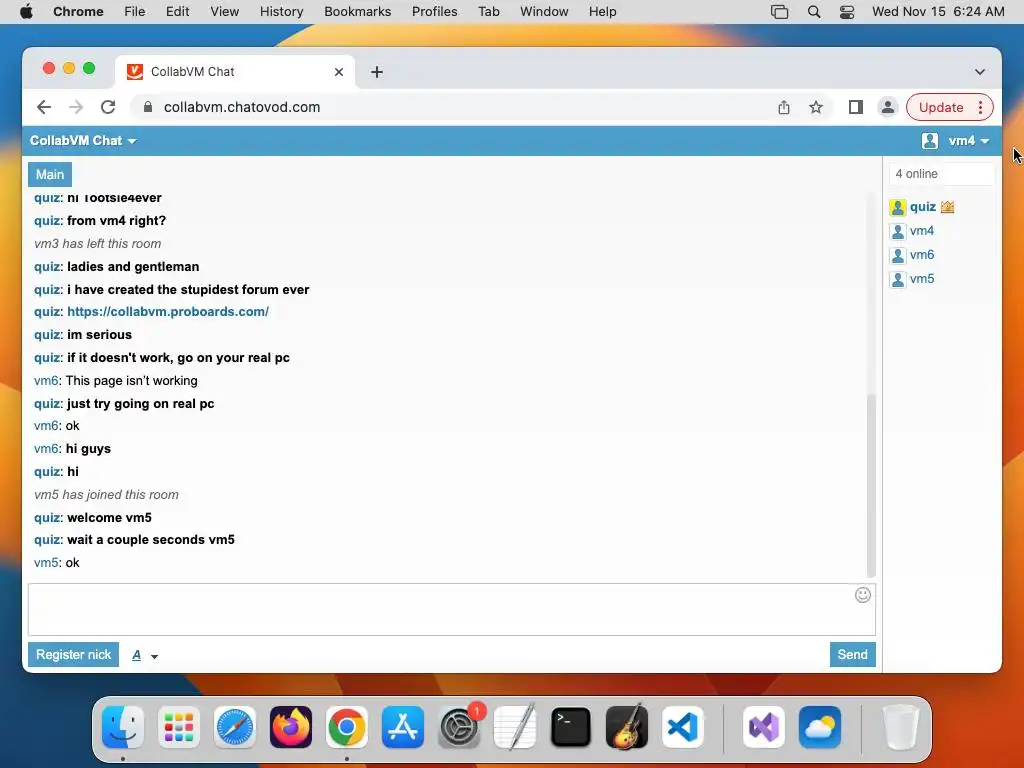Click the lock icon in address bar
The image size is (1024, 768).
148,107
